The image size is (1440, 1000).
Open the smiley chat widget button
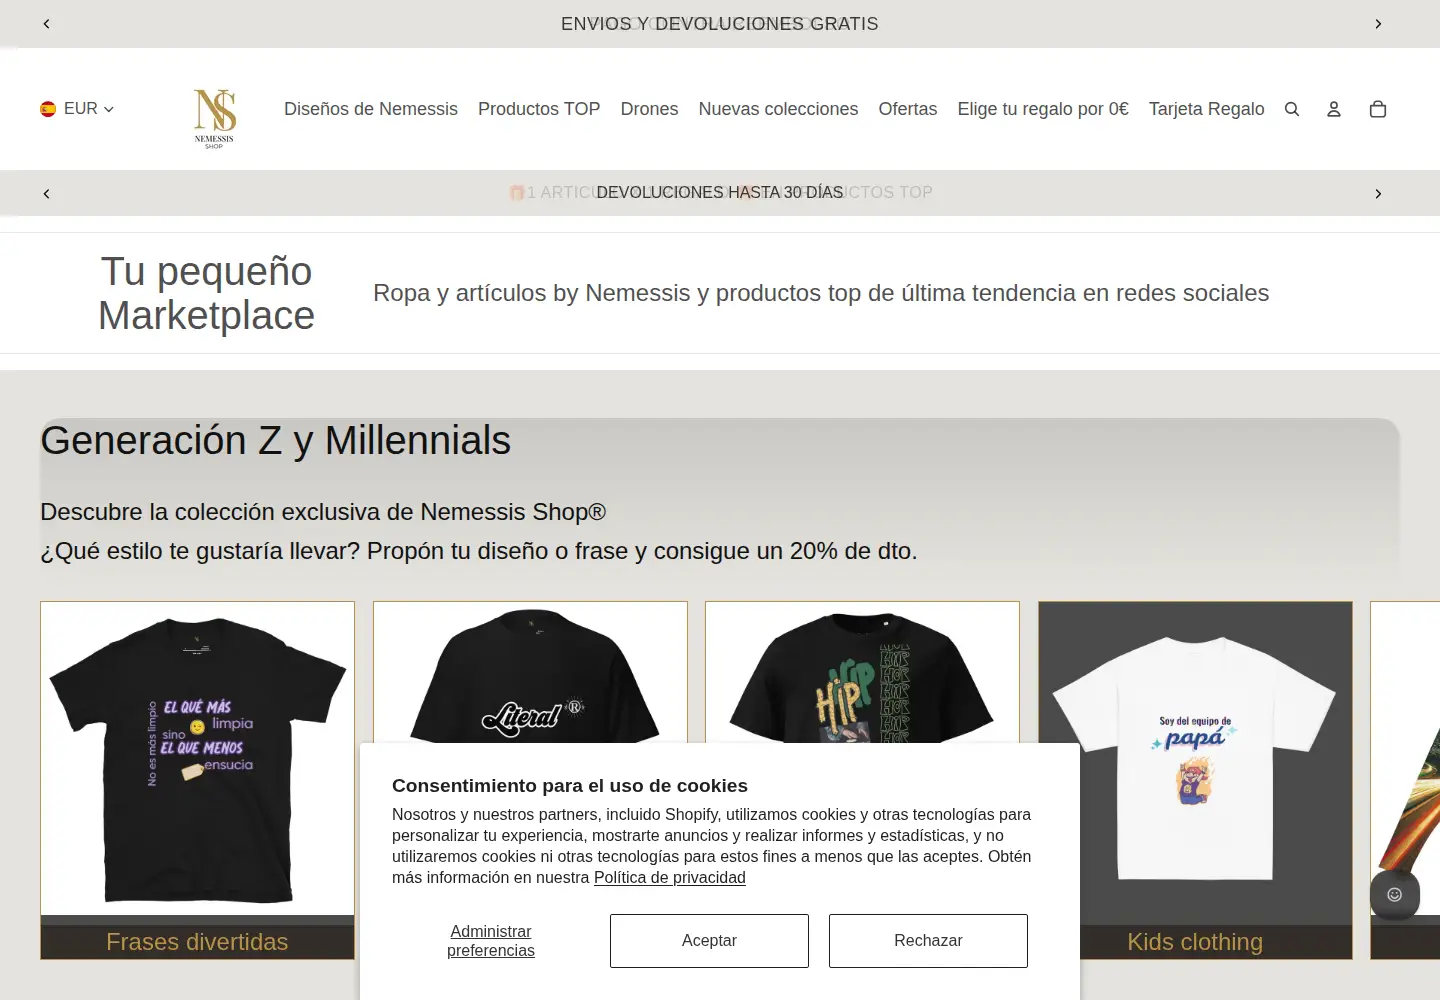(1395, 894)
